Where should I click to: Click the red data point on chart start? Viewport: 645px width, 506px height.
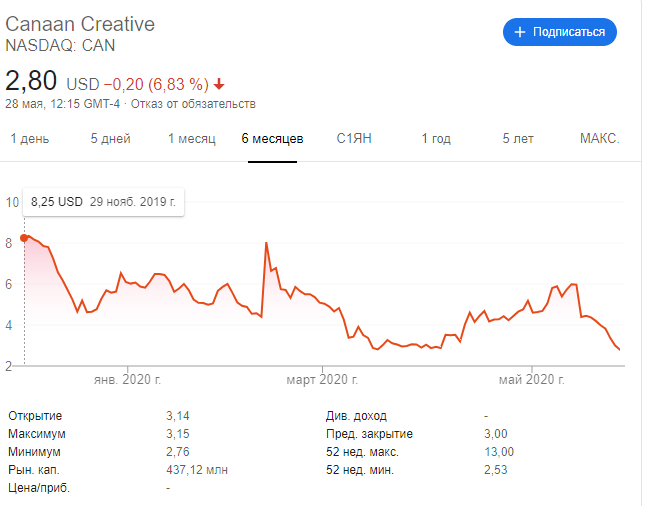pos(24,237)
